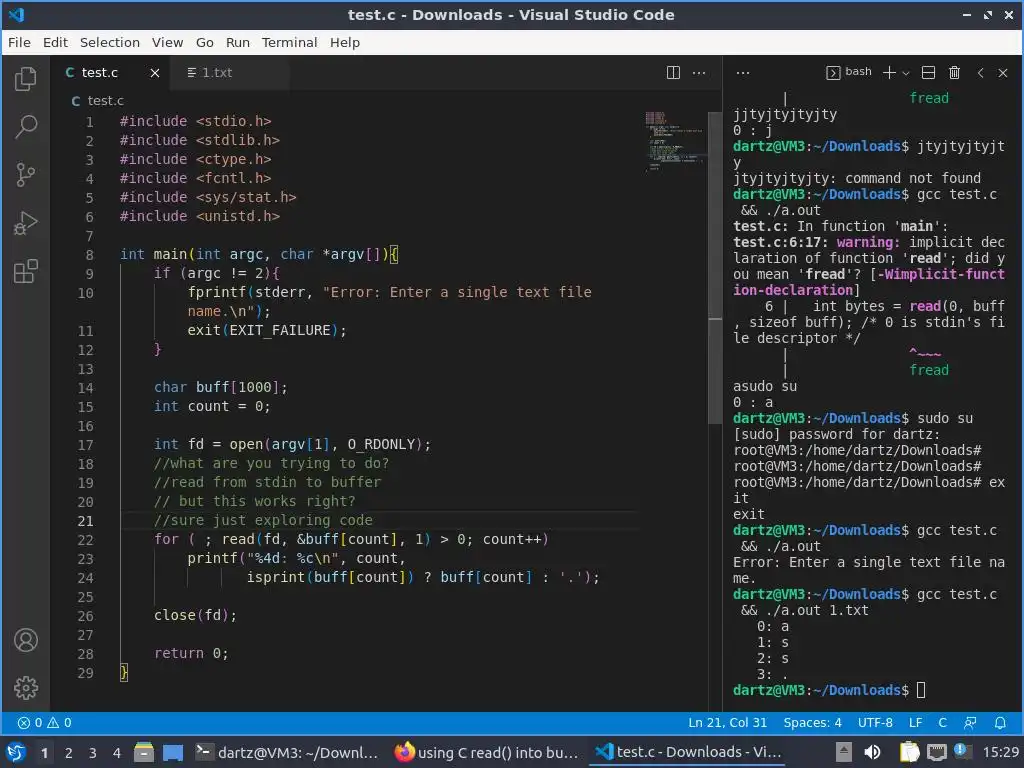Viewport: 1024px width, 768px height.
Task: Open the Help menu
Action: (345, 42)
